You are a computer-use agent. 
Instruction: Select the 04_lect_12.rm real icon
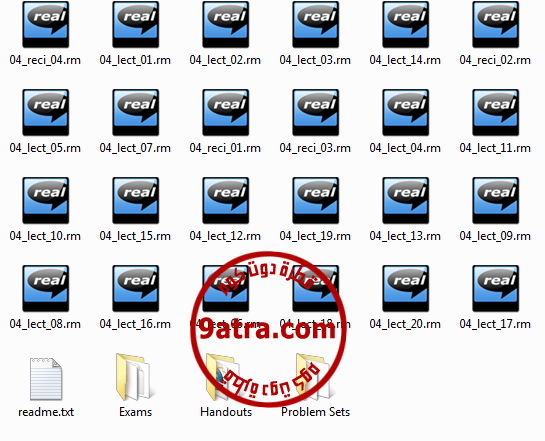pos(226,200)
